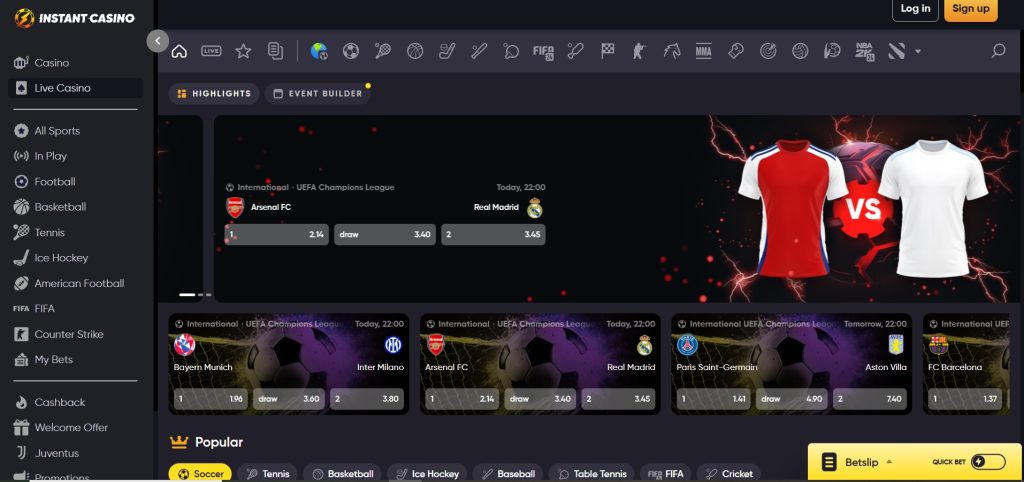Screen dimensions: 1024x482
Task: Open favorites star icon
Action: 243,51
